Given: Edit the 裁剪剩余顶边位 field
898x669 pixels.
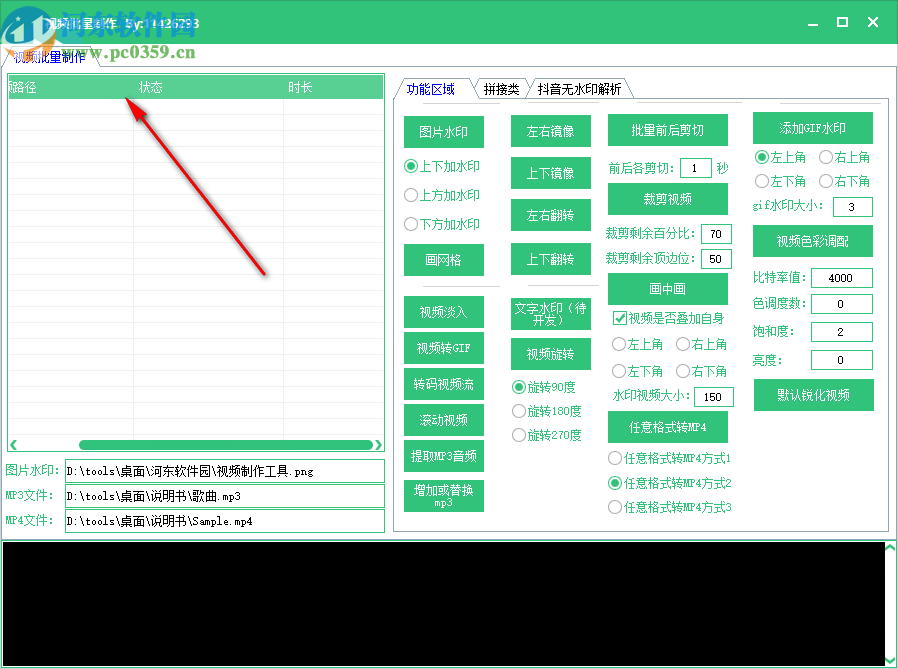Looking at the screenshot, I should 716,259.
